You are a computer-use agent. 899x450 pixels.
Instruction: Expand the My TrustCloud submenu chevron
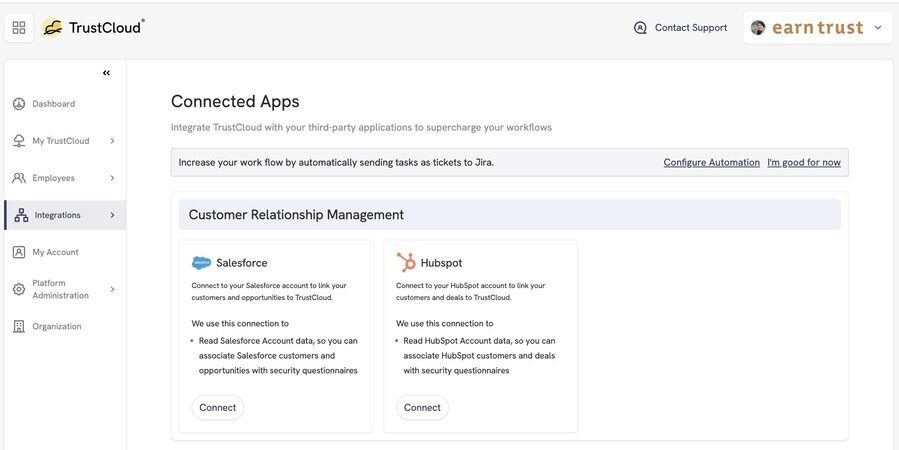click(112, 141)
